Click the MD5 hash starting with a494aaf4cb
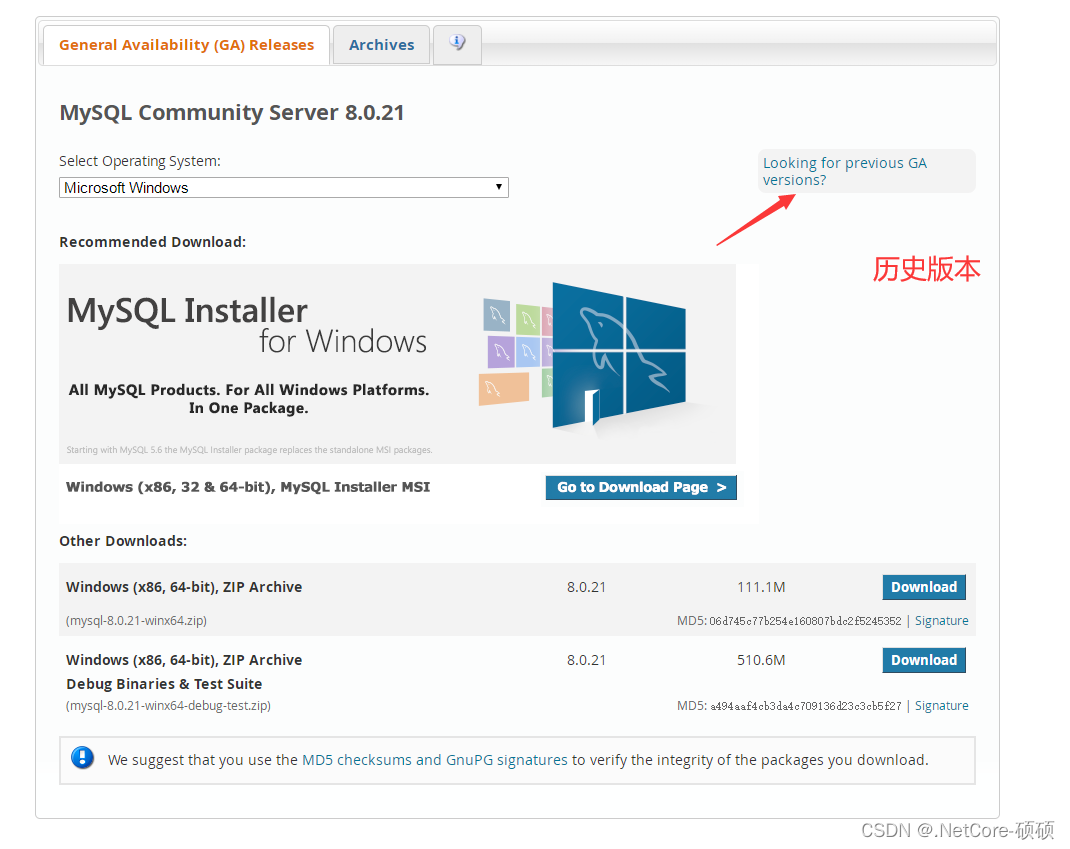 pyautogui.click(x=805, y=706)
